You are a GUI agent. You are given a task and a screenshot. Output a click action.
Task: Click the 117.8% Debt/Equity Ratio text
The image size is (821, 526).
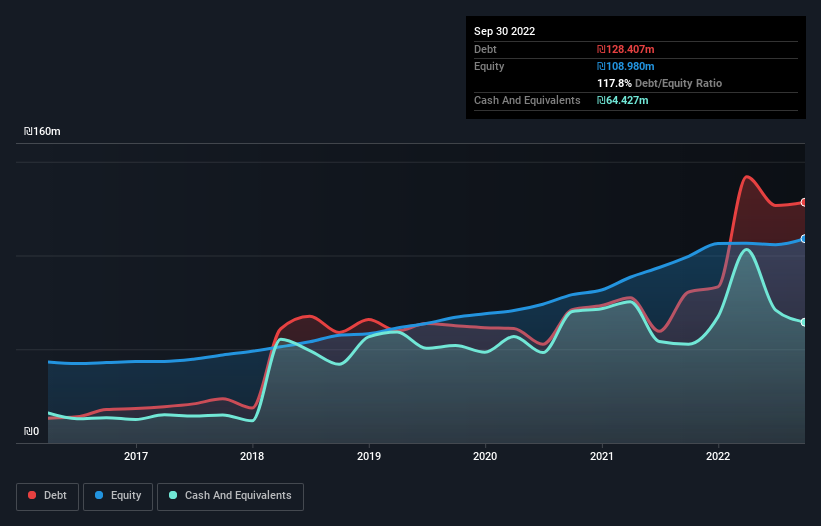659,83
